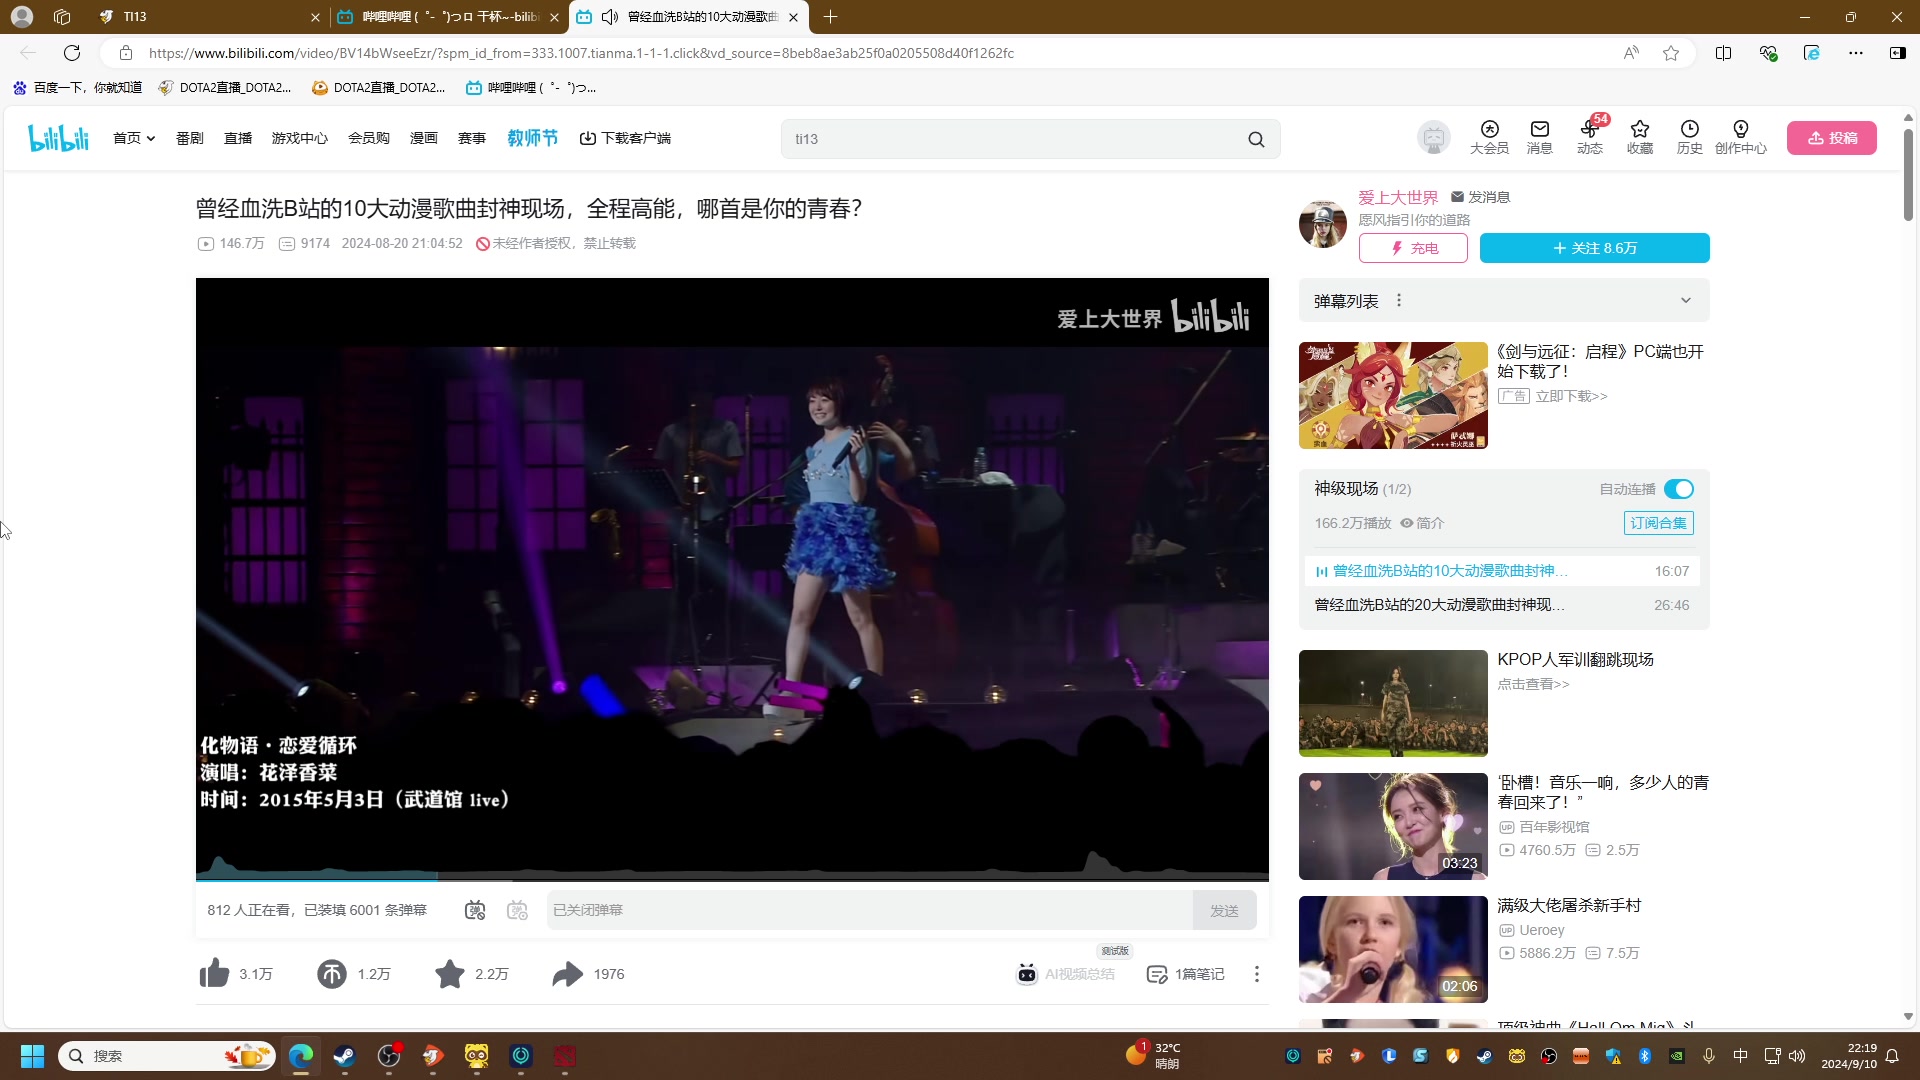Open the KPOP人军训翻跳现场 thumbnail

click(x=1393, y=703)
